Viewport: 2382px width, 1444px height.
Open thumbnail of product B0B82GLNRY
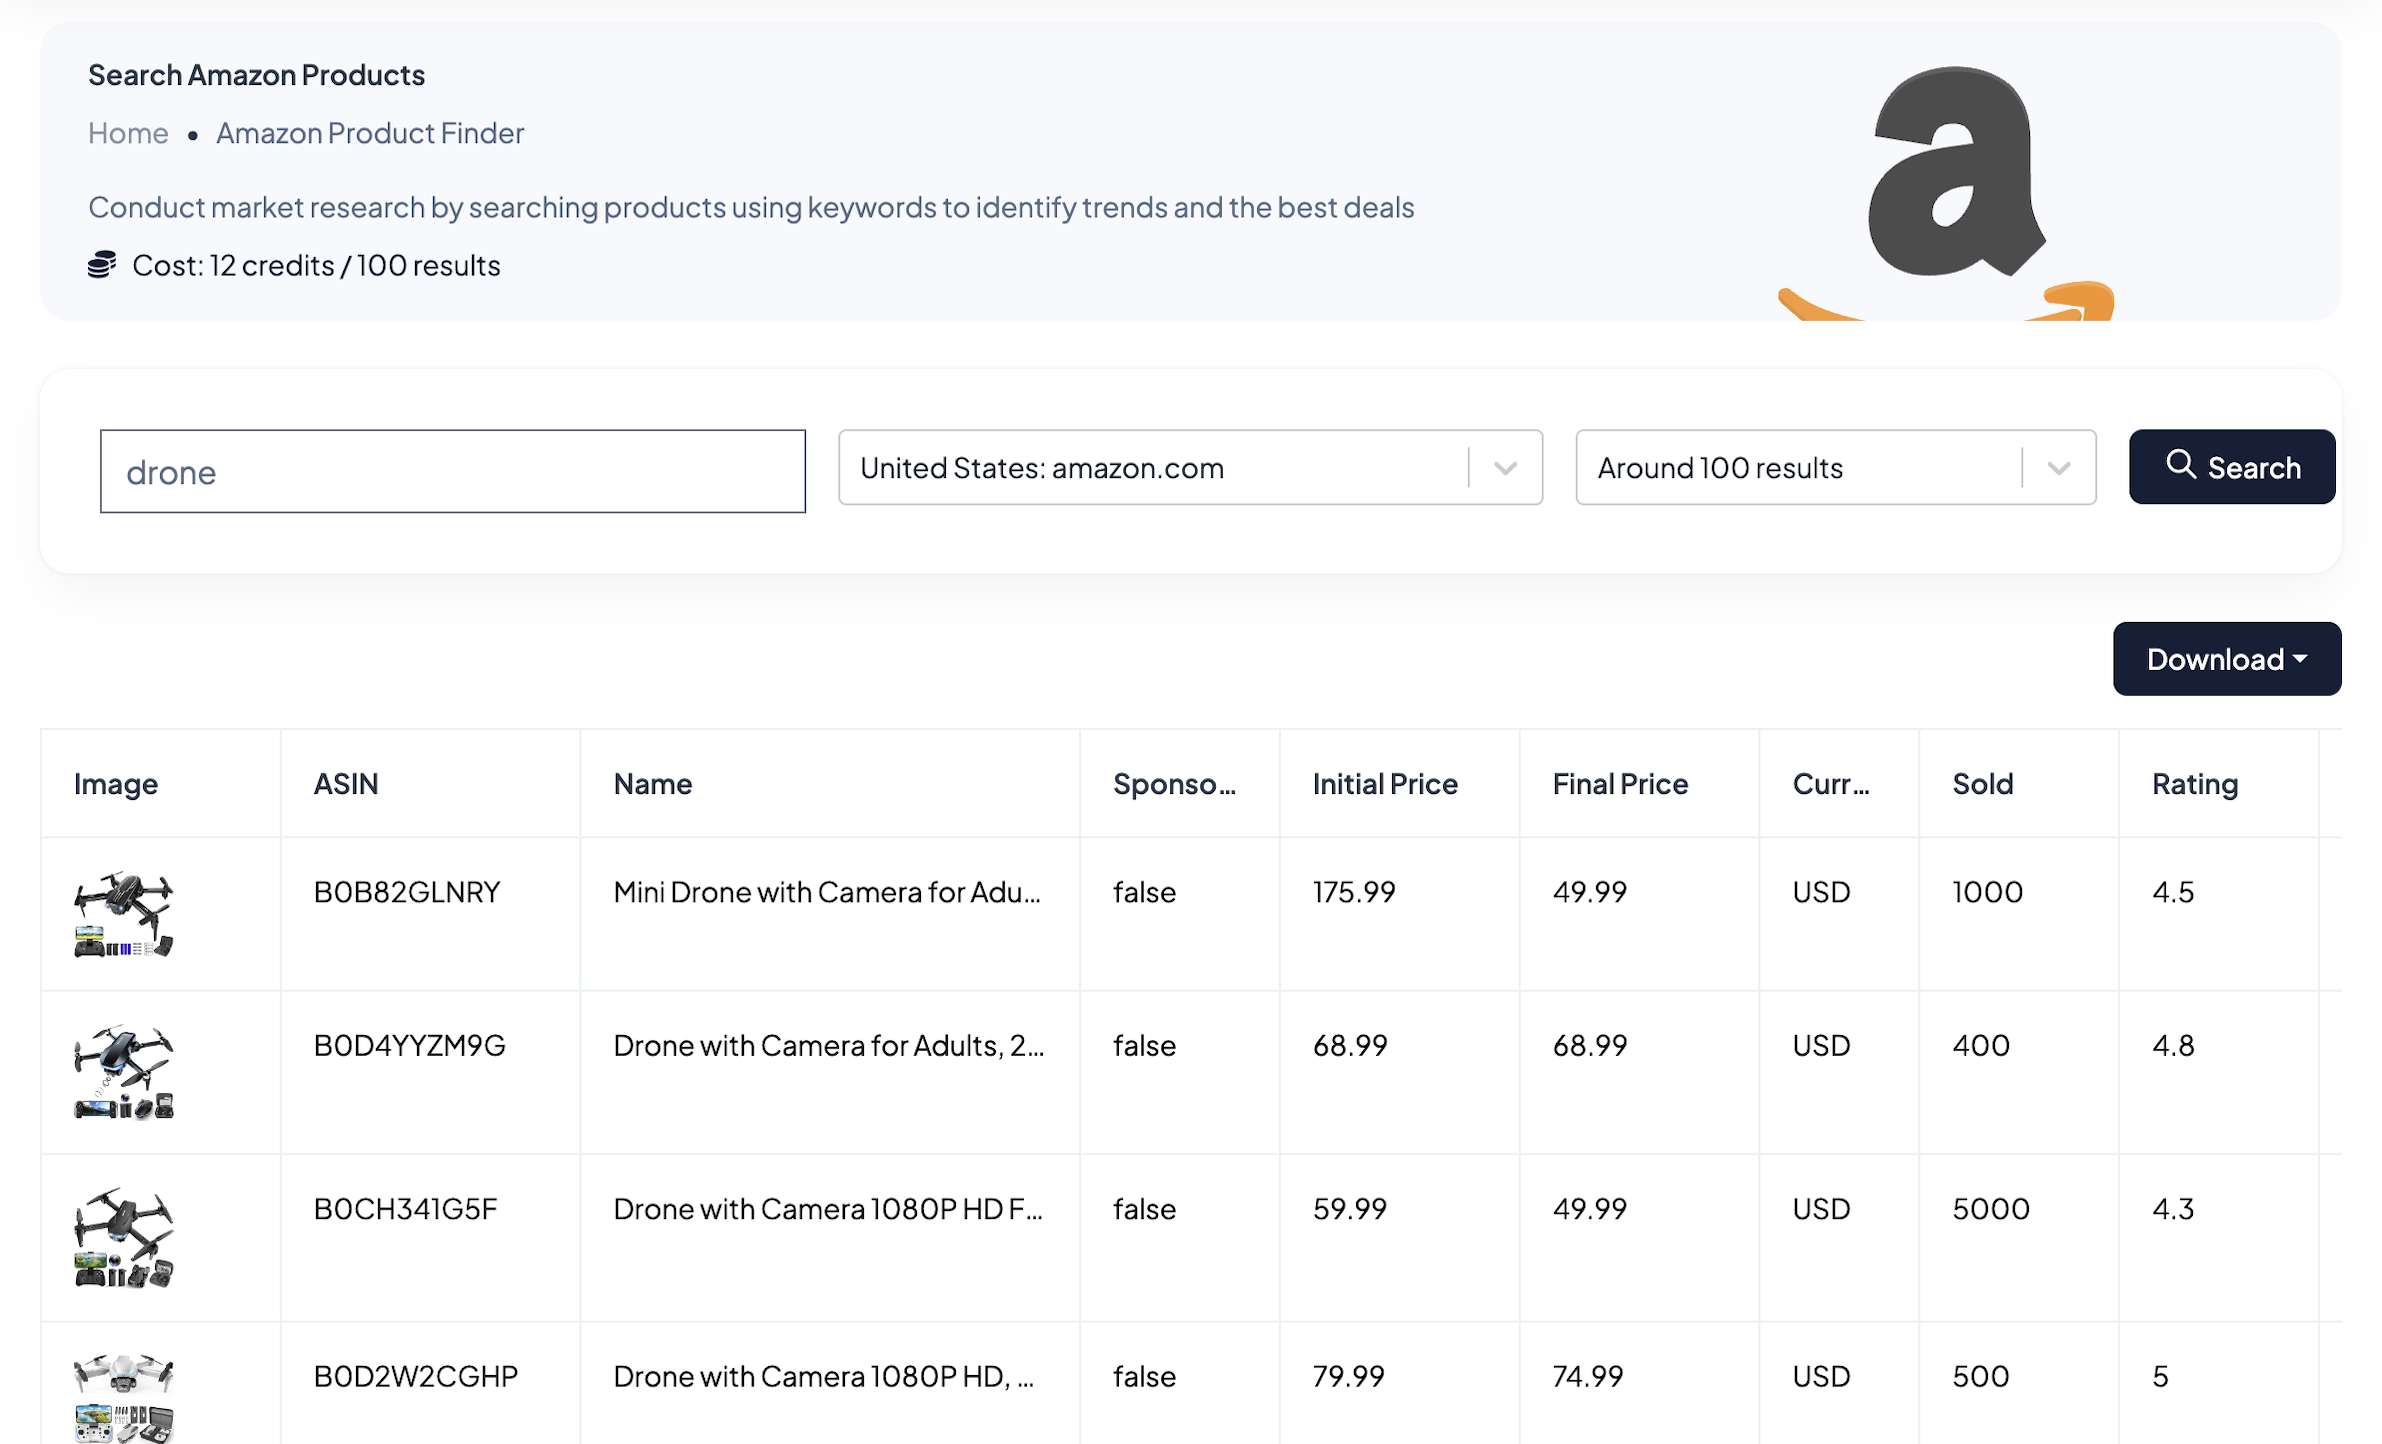(124, 913)
